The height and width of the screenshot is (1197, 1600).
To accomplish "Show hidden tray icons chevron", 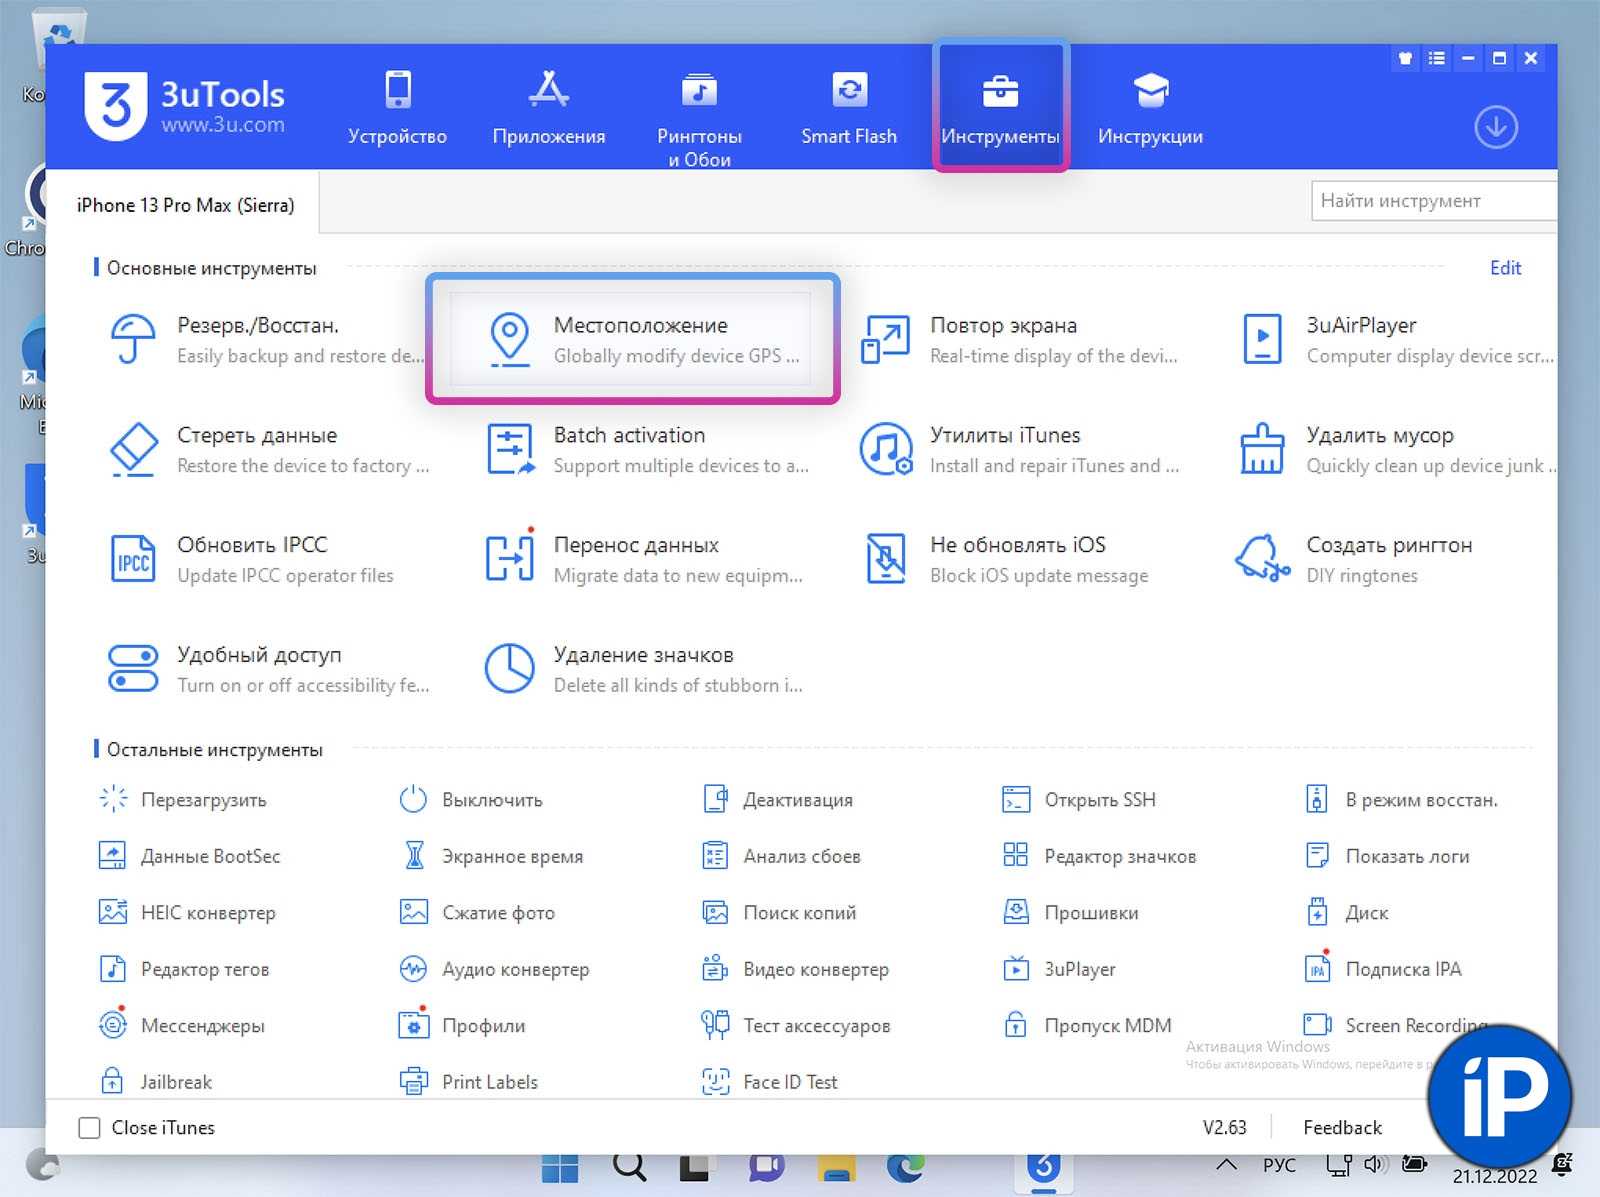I will (1226, 1165).
